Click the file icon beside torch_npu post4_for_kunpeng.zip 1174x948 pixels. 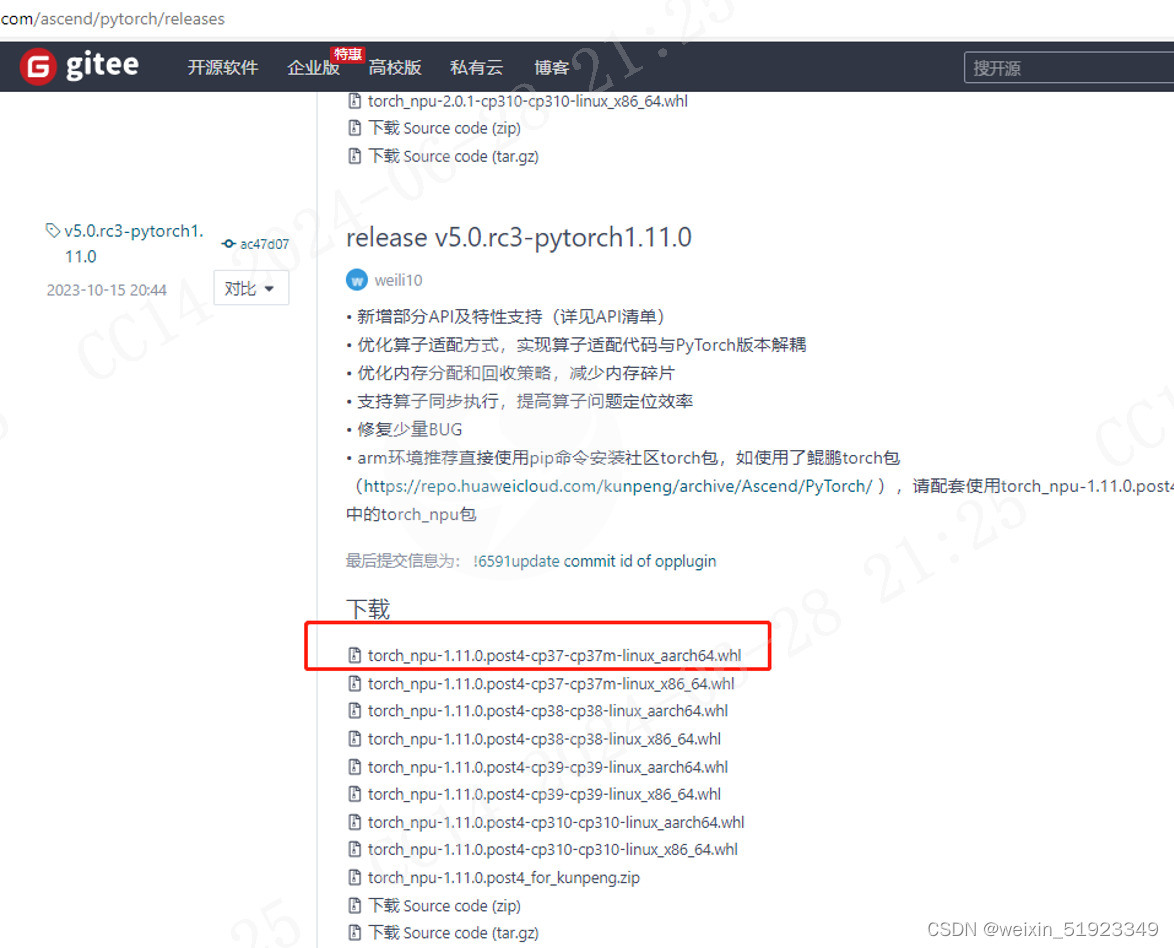pos(354,877)
